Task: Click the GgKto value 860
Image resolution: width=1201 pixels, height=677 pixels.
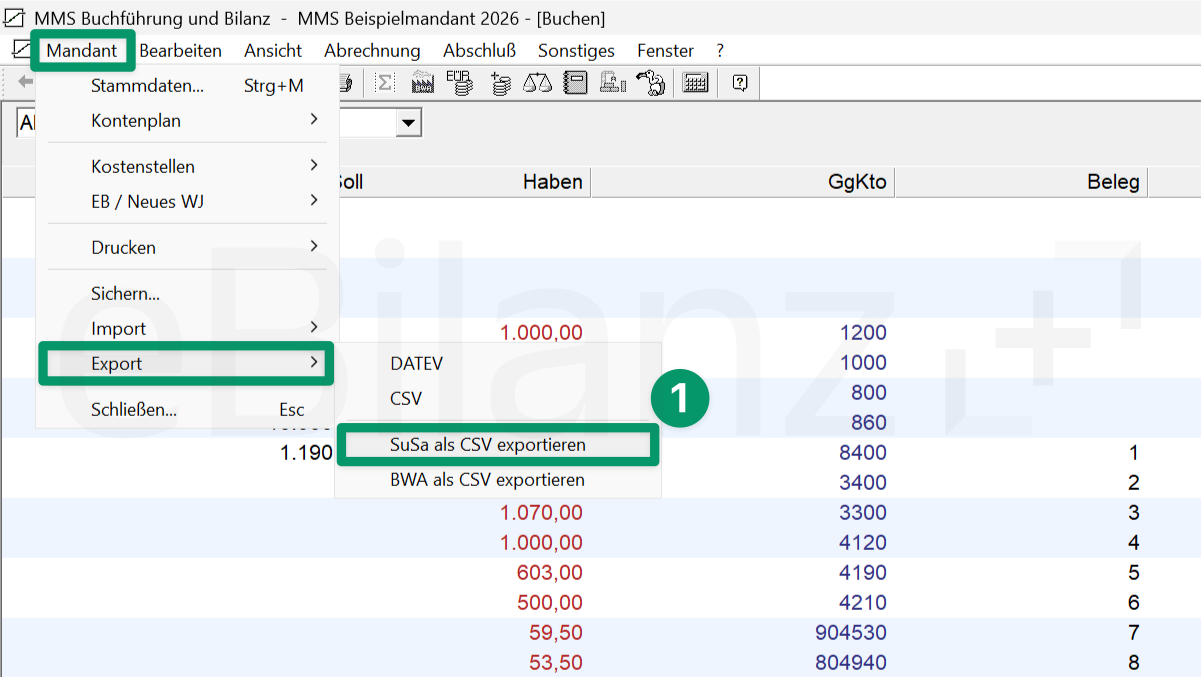Action: tap(869, 423)
